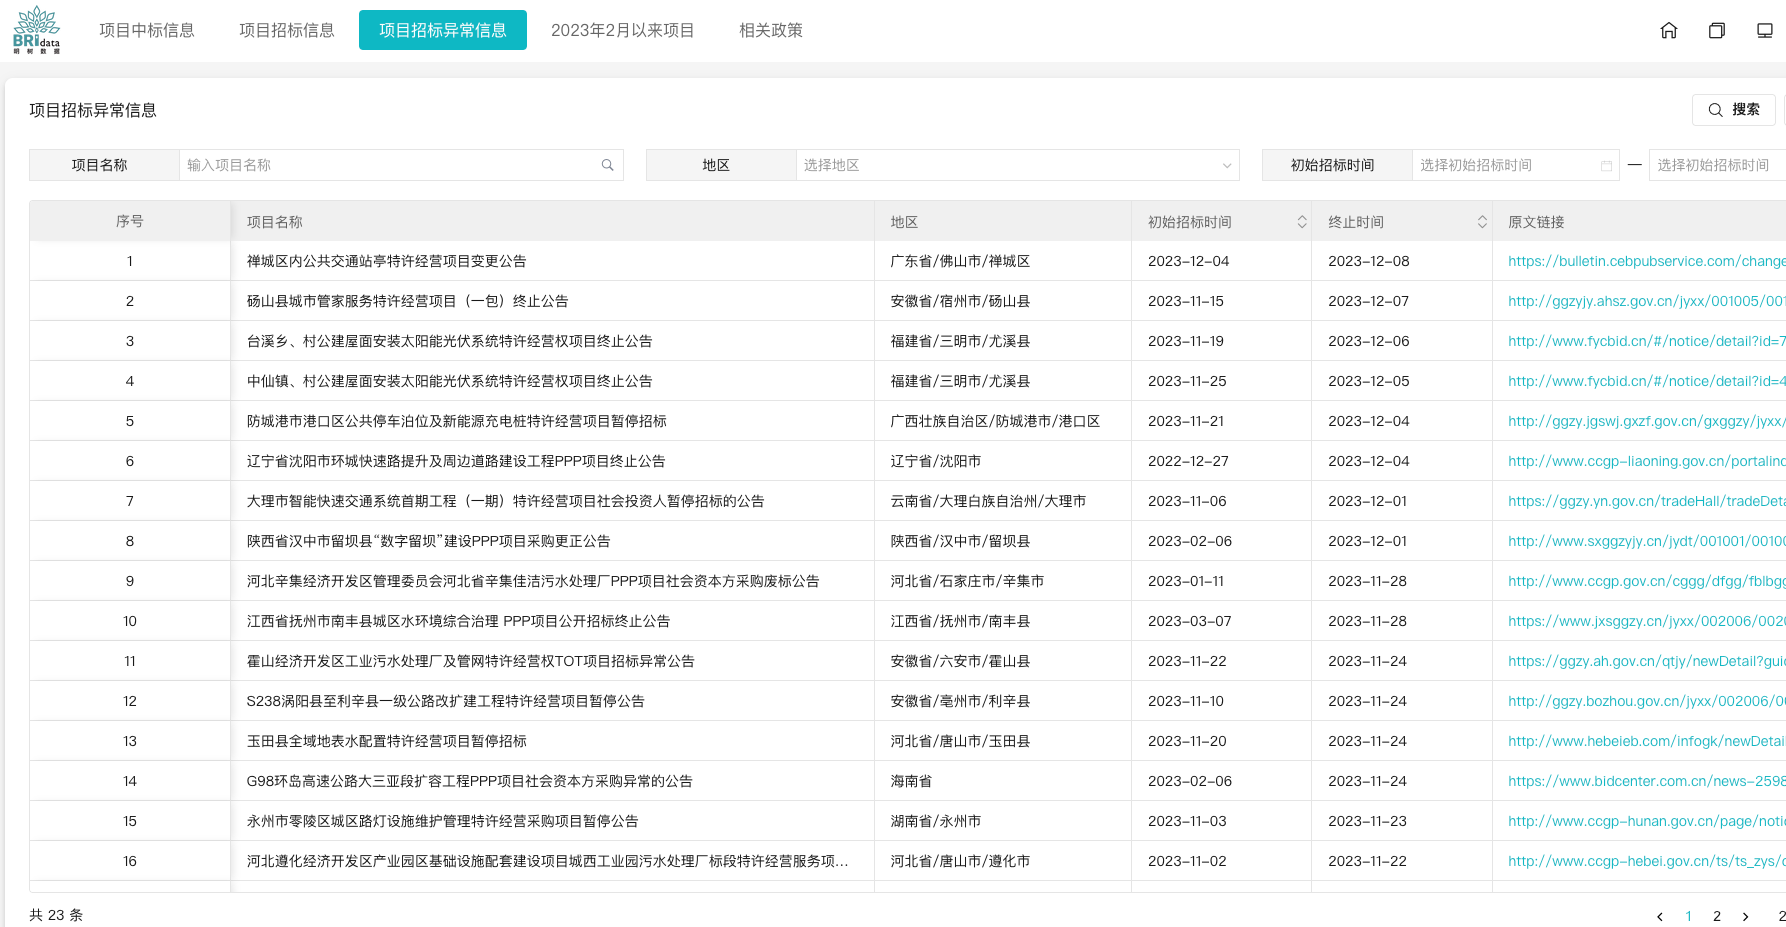1786x927 pixels.
Task: Open sxggzyjy.cn link in row 8
Action: 1646,541
